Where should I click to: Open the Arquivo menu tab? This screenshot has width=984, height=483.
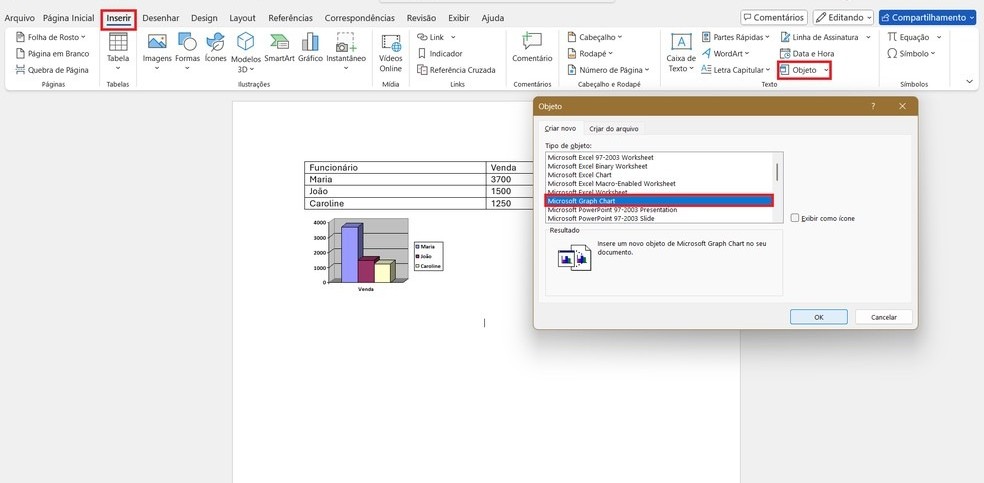(19, 18)
